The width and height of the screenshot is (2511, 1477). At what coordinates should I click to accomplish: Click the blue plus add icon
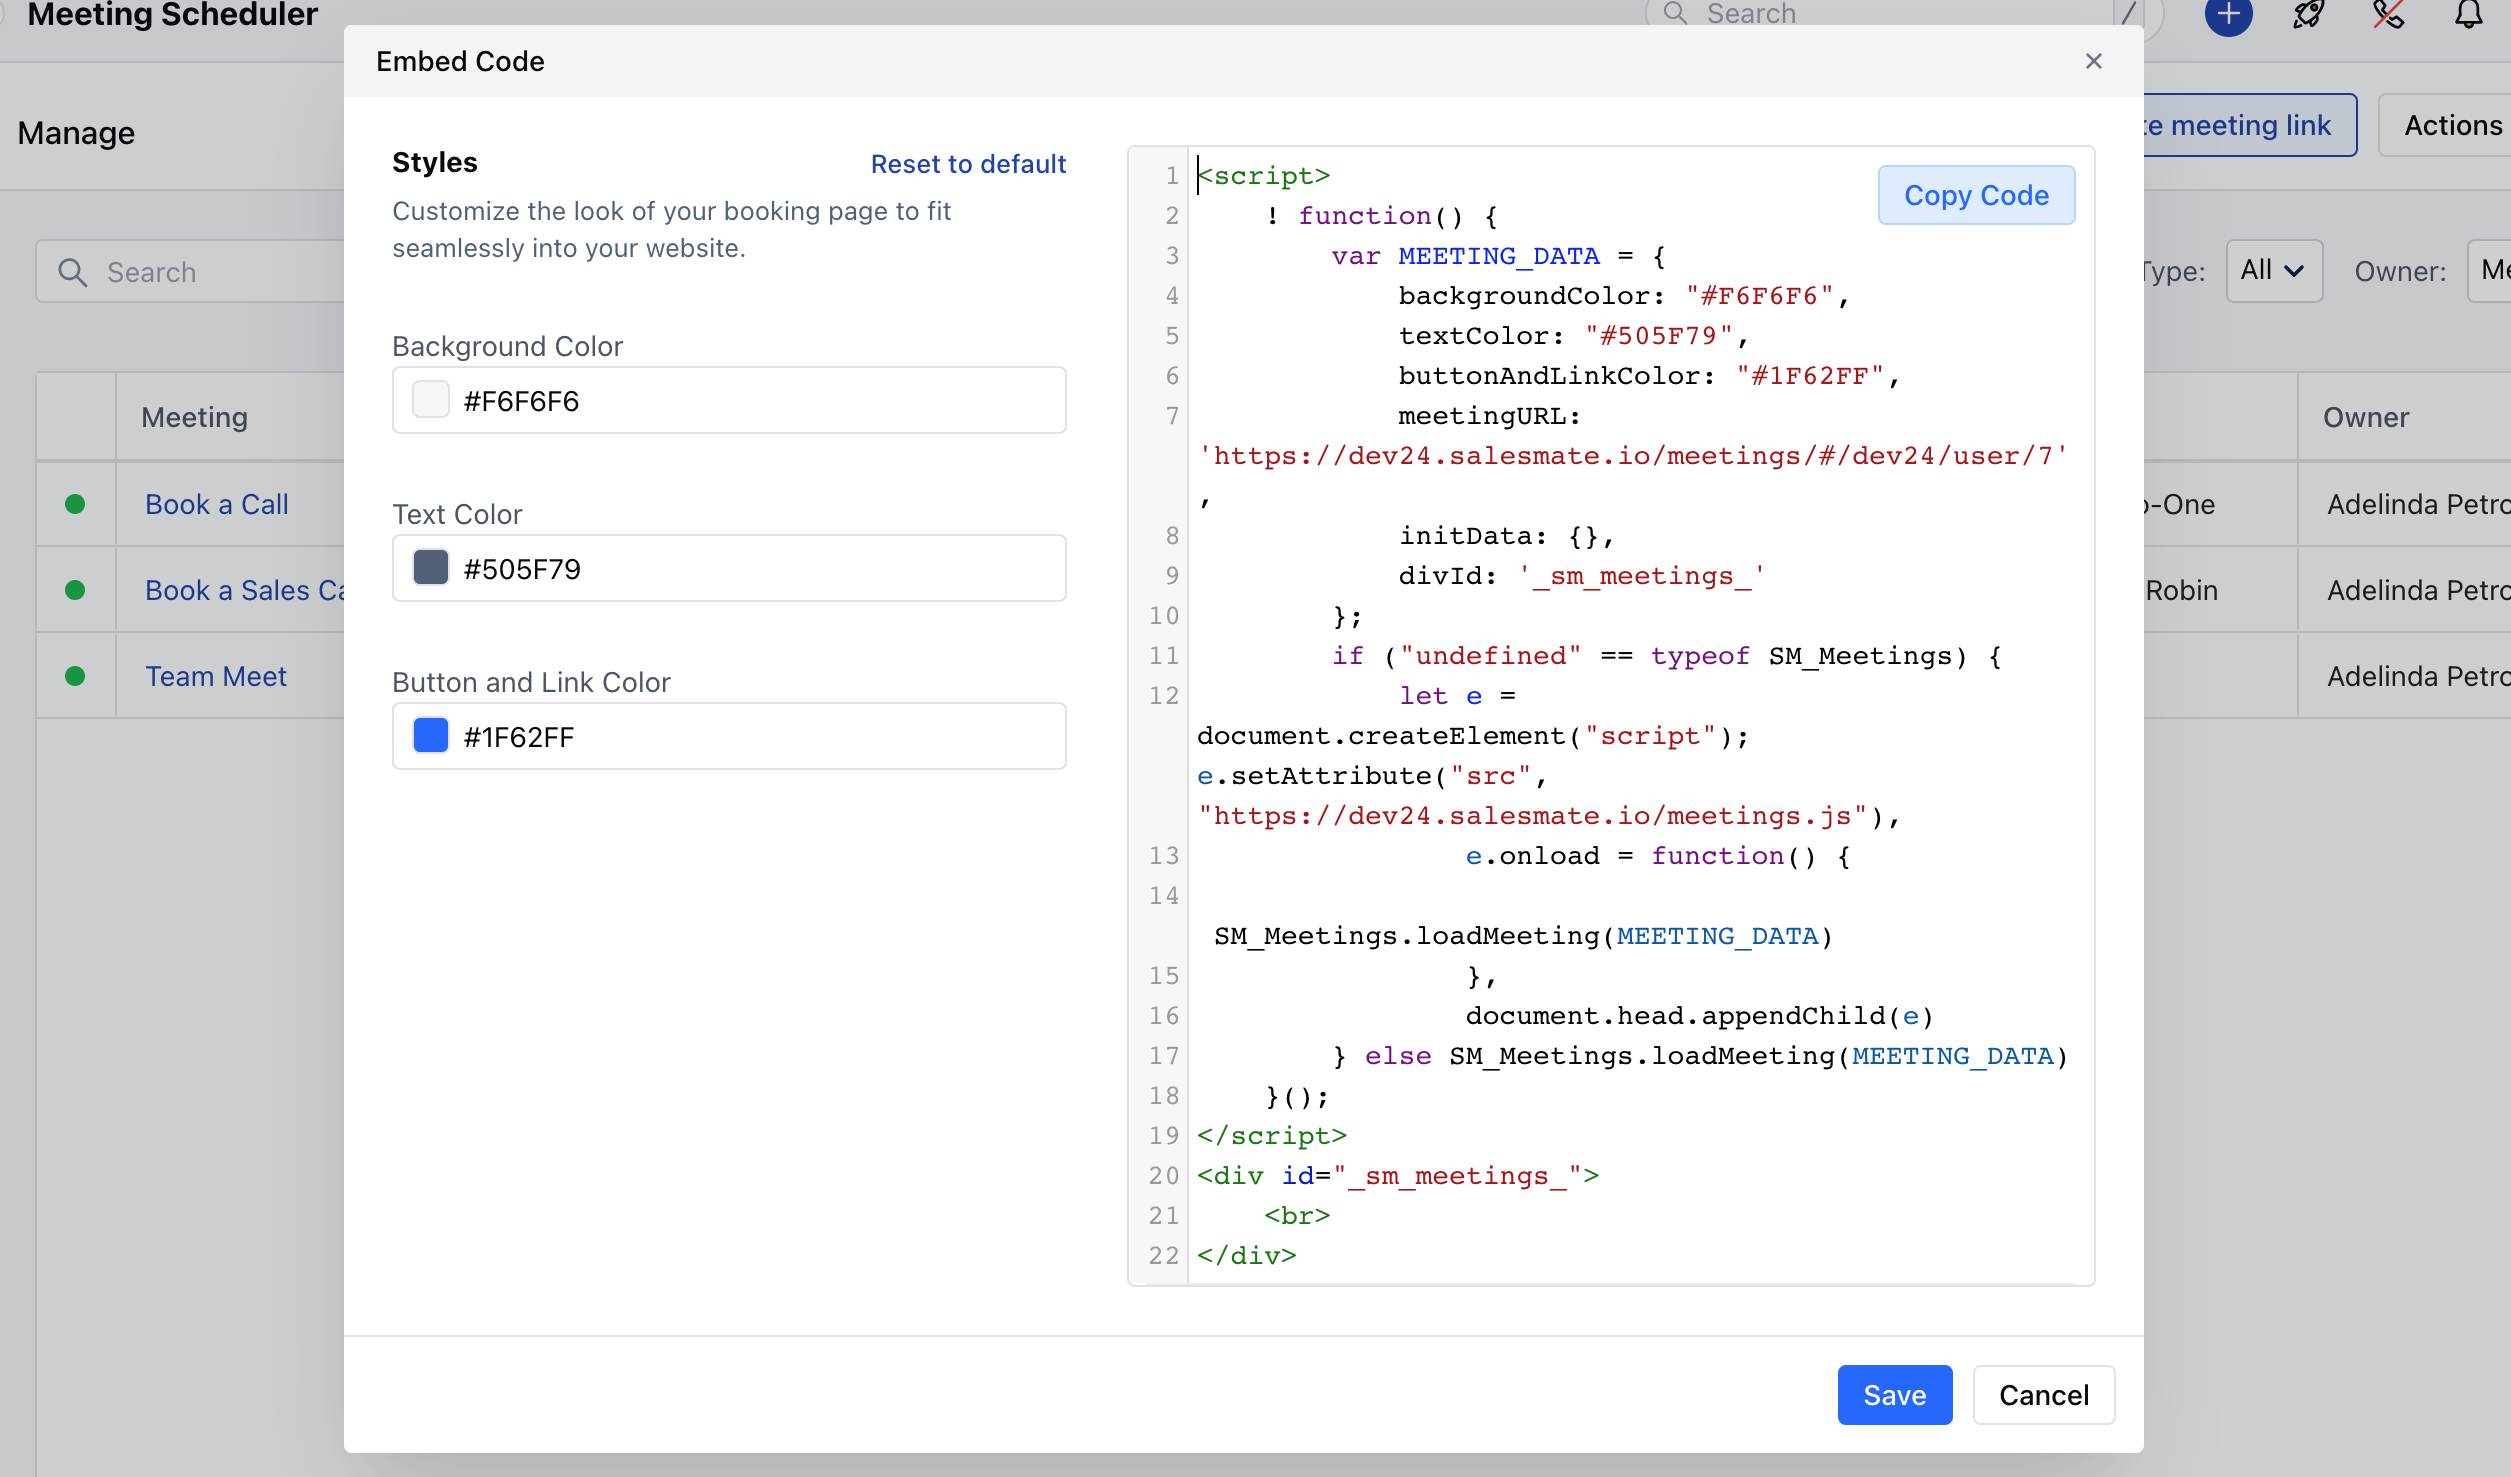2228,14
